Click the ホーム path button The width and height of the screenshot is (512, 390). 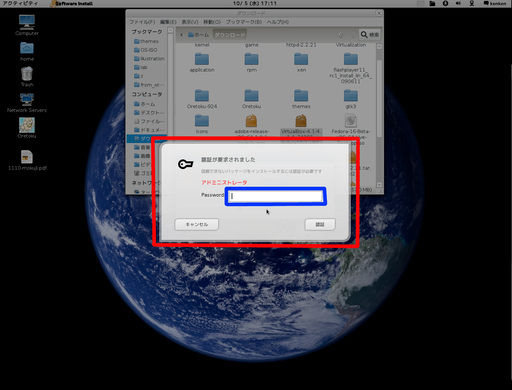click(198, 35)
